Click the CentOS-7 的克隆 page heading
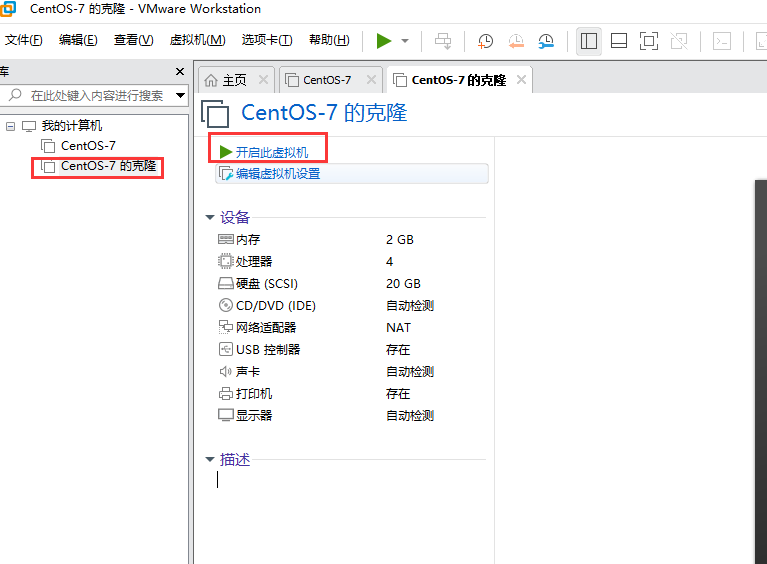Viewport: 767px width, 564px height. click(x=324, y=113)
